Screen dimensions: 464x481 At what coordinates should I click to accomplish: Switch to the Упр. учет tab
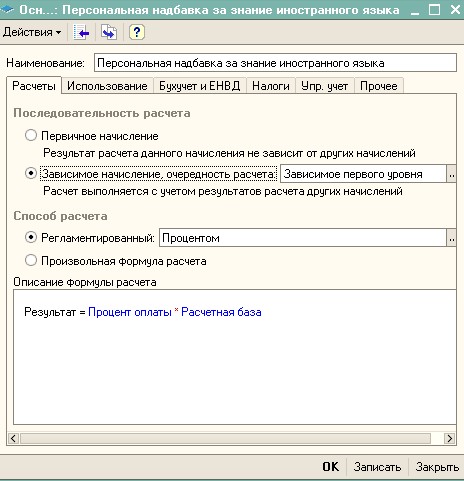point(324,86)
